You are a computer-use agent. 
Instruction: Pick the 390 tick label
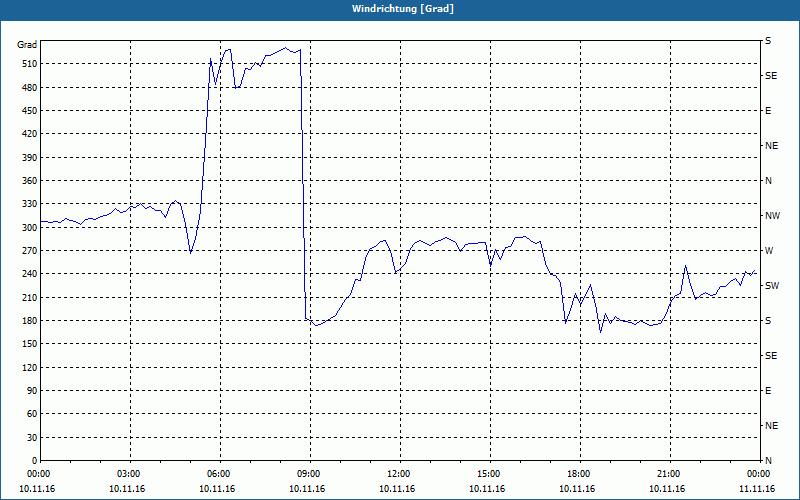click(30, 158)
